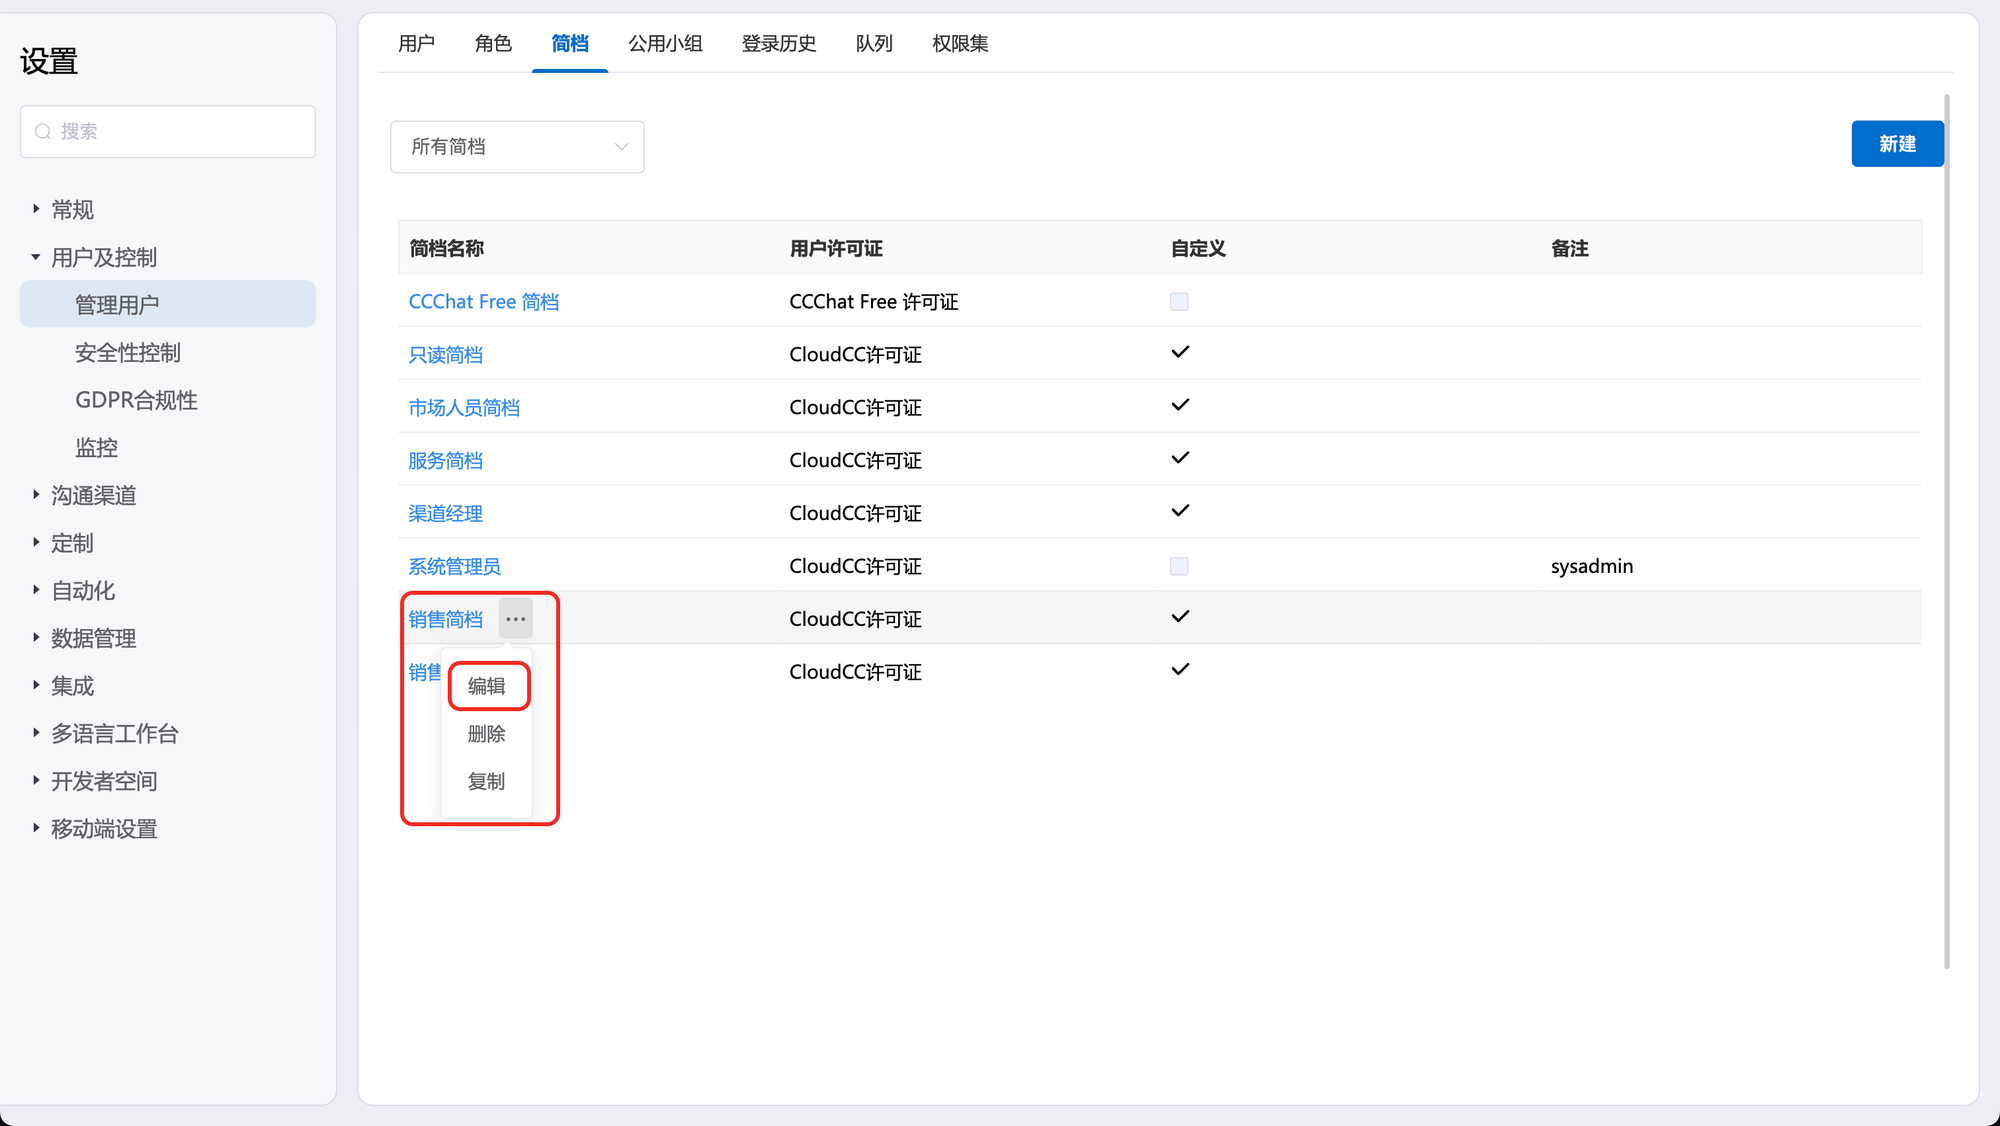The height and width of the screenshot is (1126, 2000).
Task: Switch to the 角色 tab
Action: pyautogui.click(x=493, y=43)
